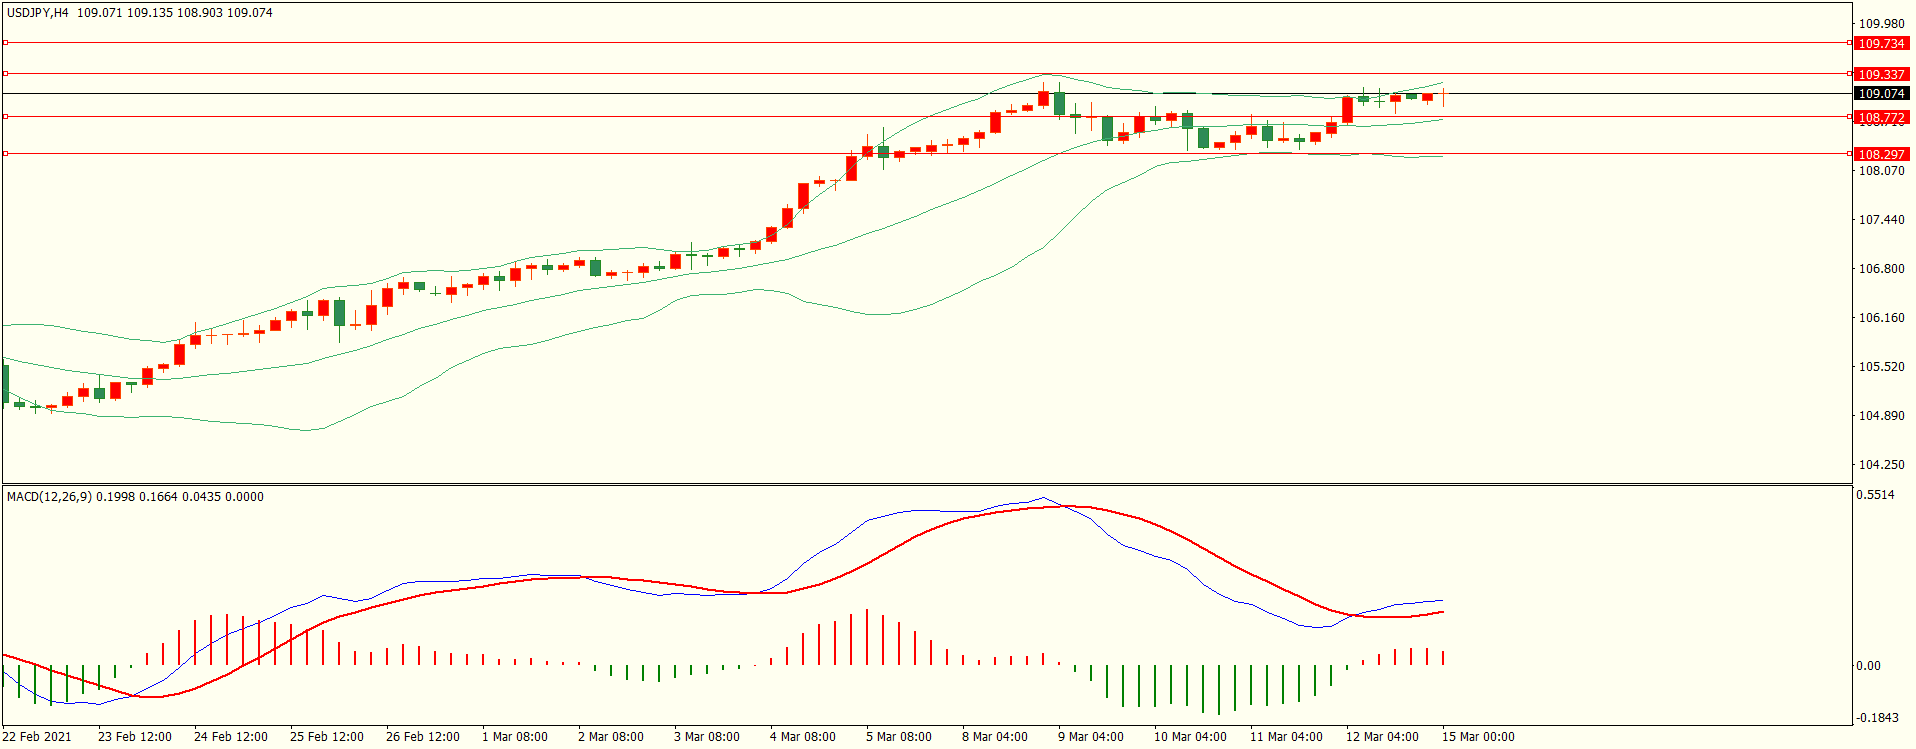The width and height of the screenshot is (1916, 749).
Task: Select the 108.297 horizontal line's left handle
Action: point(5,153)
